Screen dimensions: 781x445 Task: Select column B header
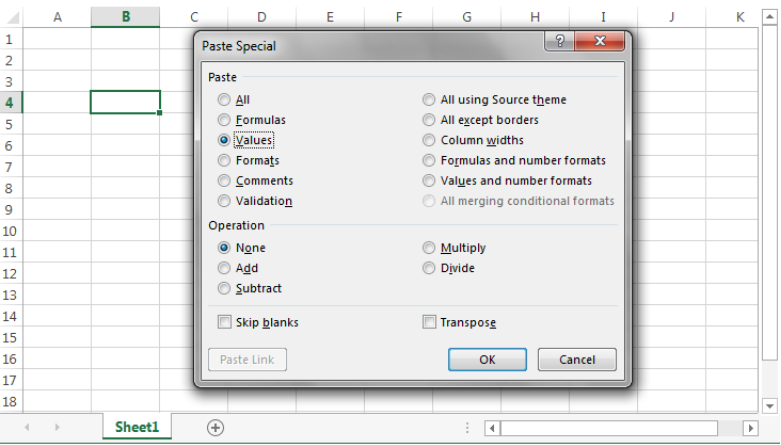click(126, 17)
